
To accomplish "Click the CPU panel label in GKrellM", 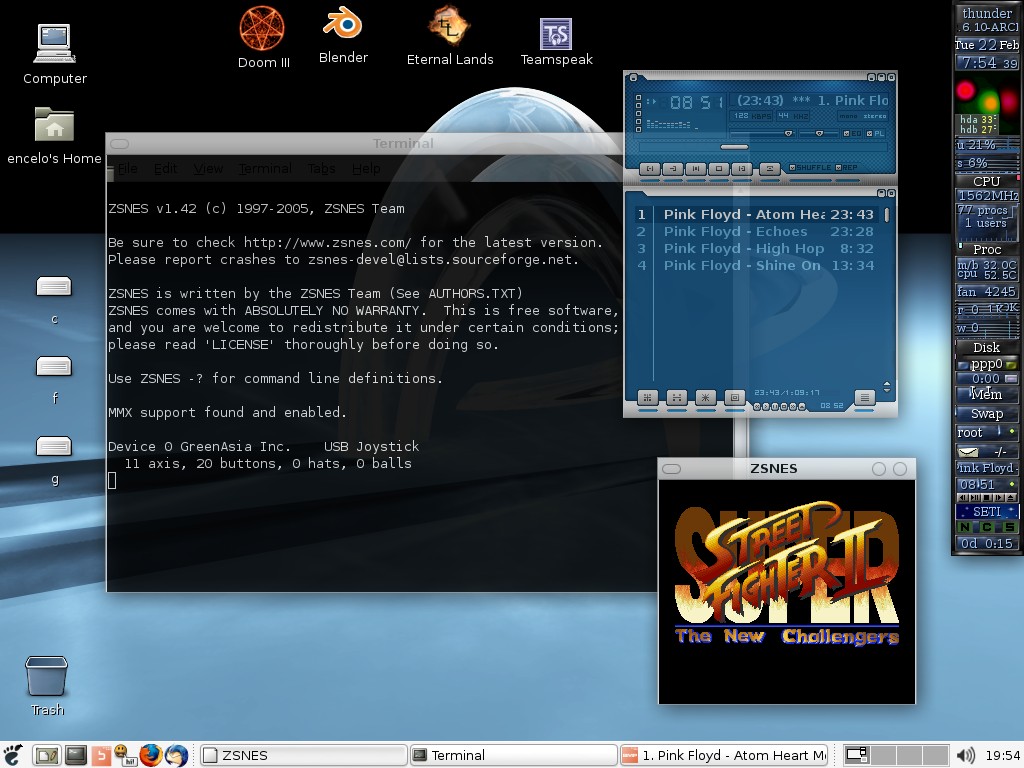I will pos(986,181).
